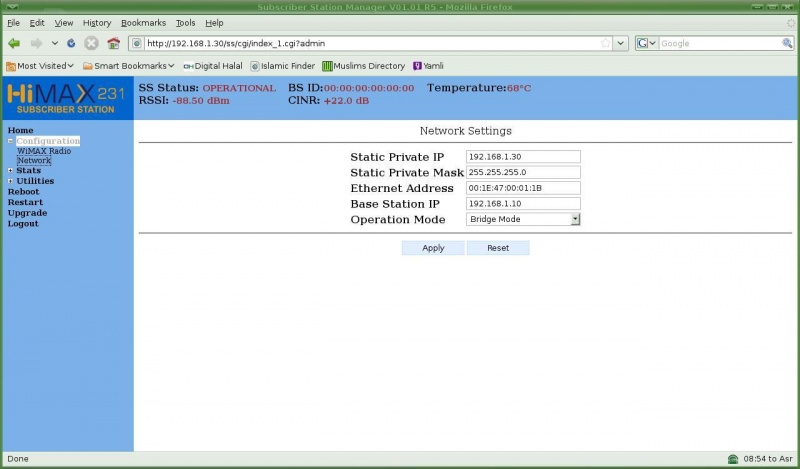
Task: Open the Smart Bookmarks folder
Action: [x=129, y=66]
